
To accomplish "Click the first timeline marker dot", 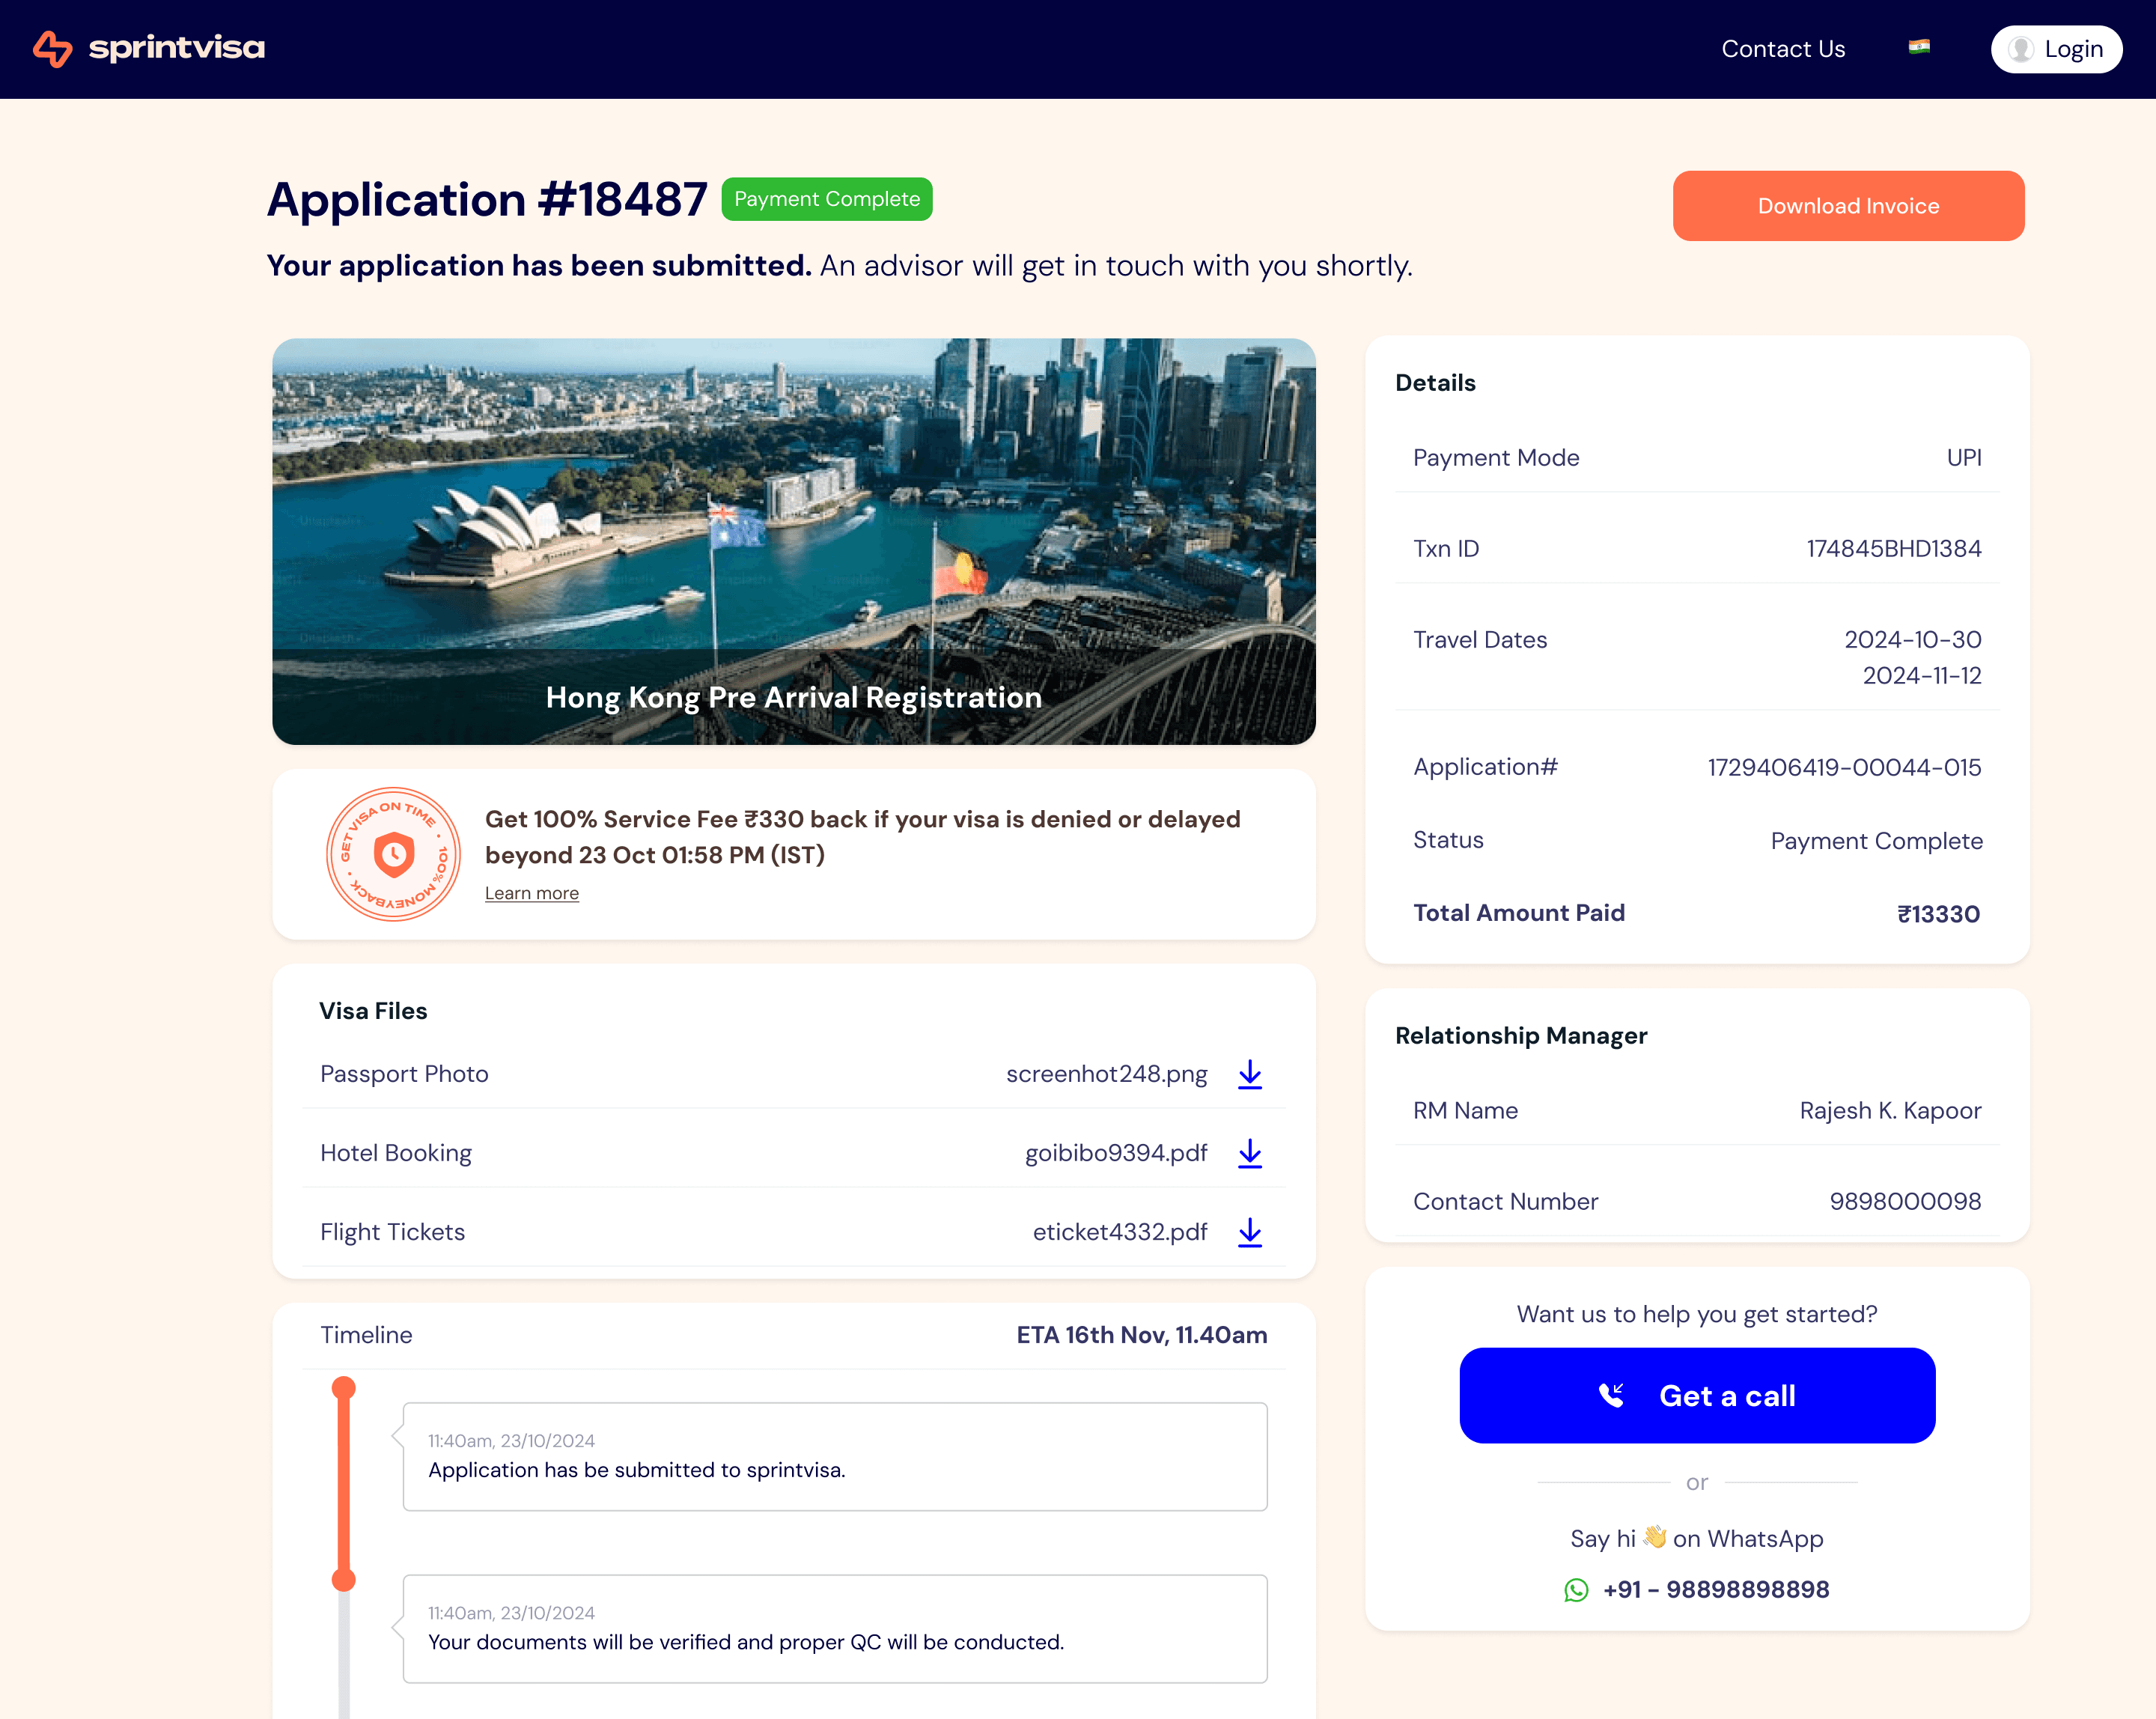I will pyautogui.click(x=343, y=1387).
